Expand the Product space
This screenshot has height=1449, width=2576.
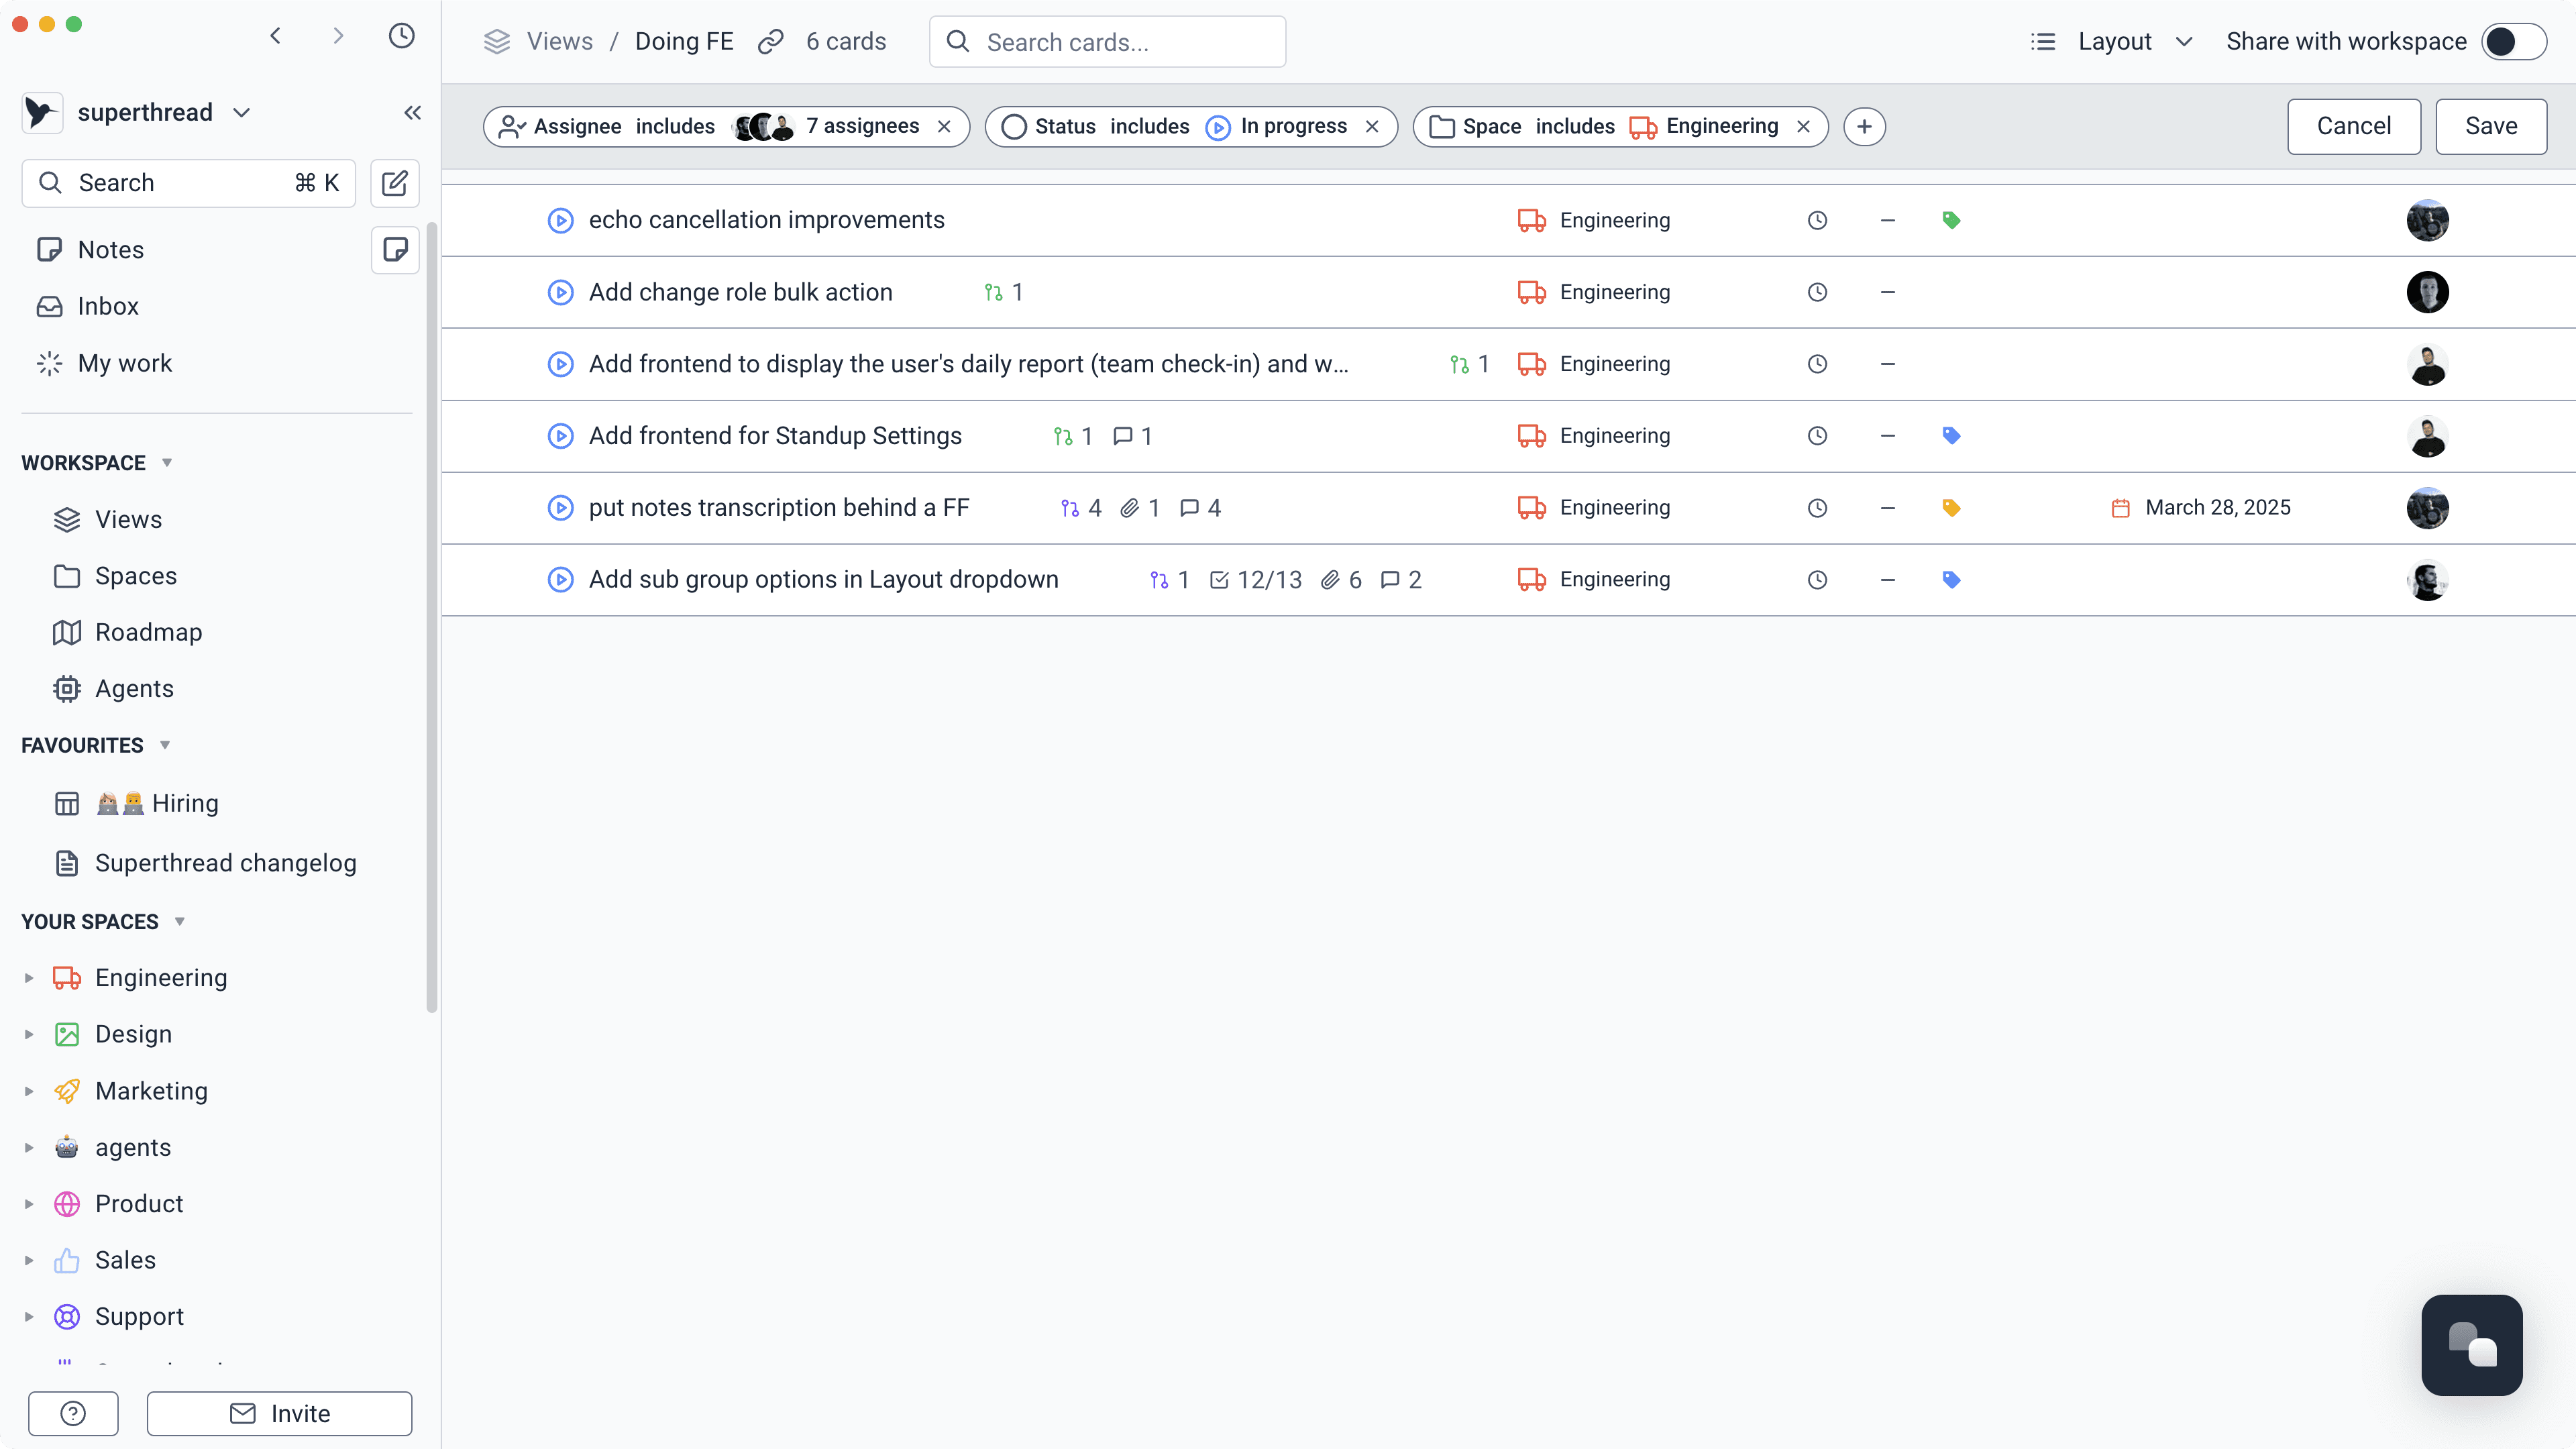[x=29, y=1204]
